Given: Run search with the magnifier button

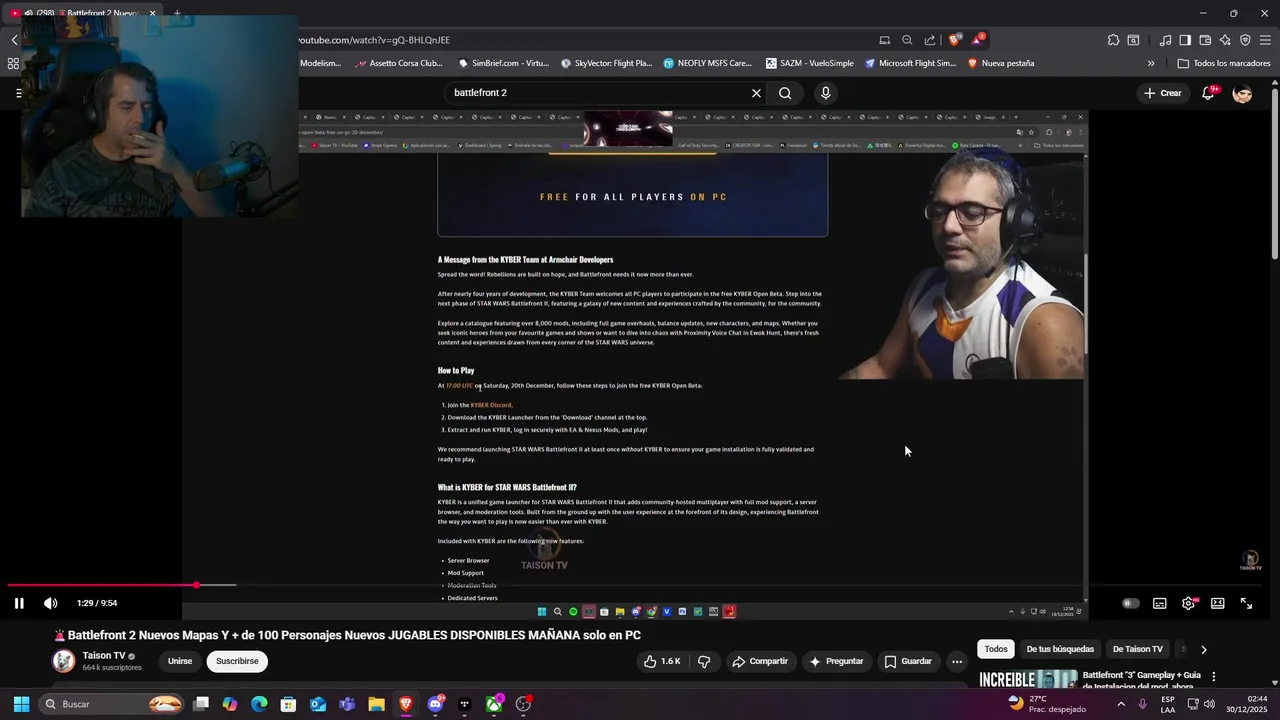Looking at the screenshot, I should tap(785, 93).
